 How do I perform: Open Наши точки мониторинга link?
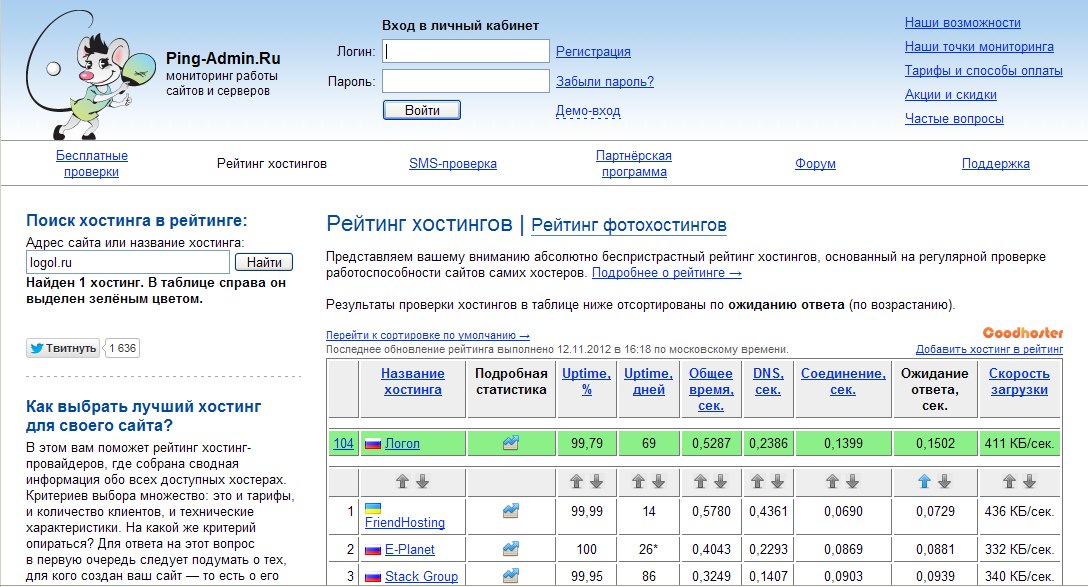979,46
